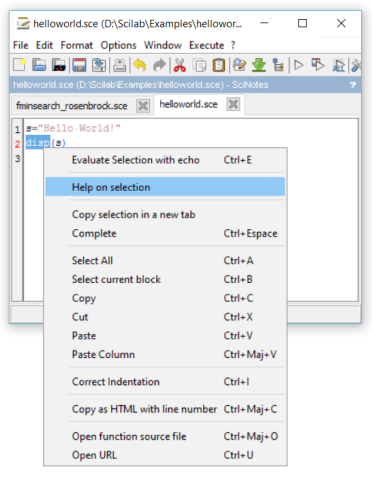The width and height of the screenshot is (372, 480).
Task: Open the Execute menu
Action: 207,45
